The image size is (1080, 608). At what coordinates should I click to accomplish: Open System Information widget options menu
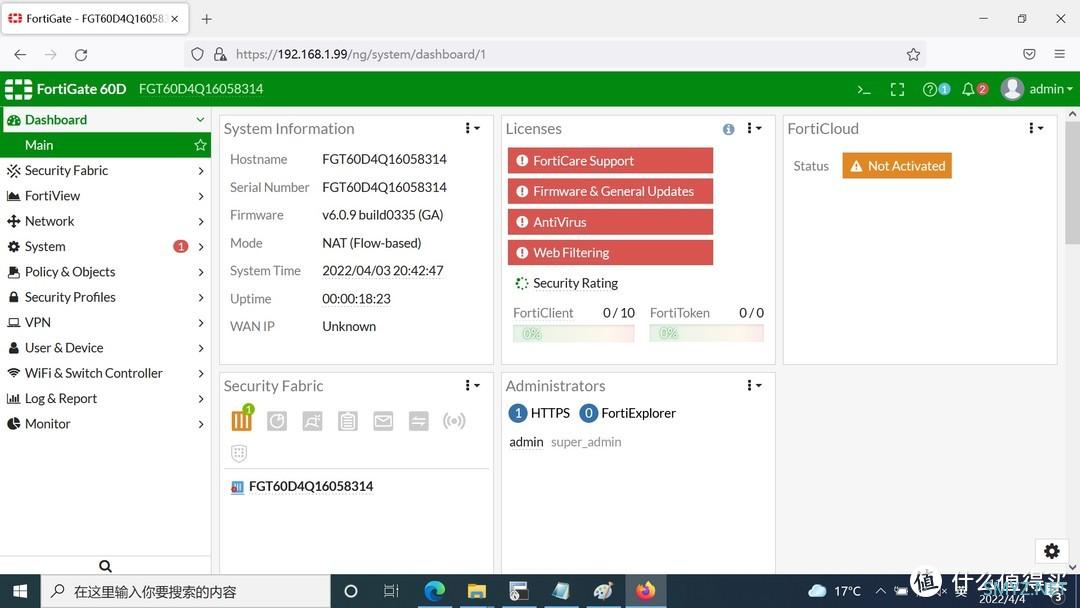tap(472, 128)
